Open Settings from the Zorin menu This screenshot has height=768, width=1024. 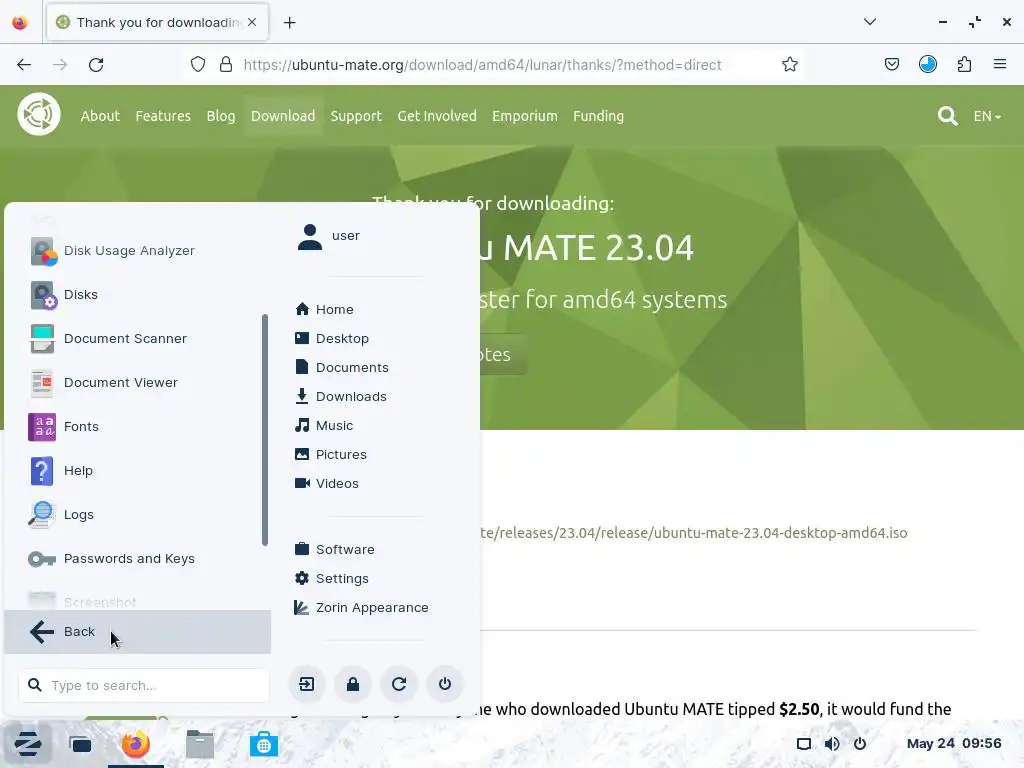coord(332,579)
